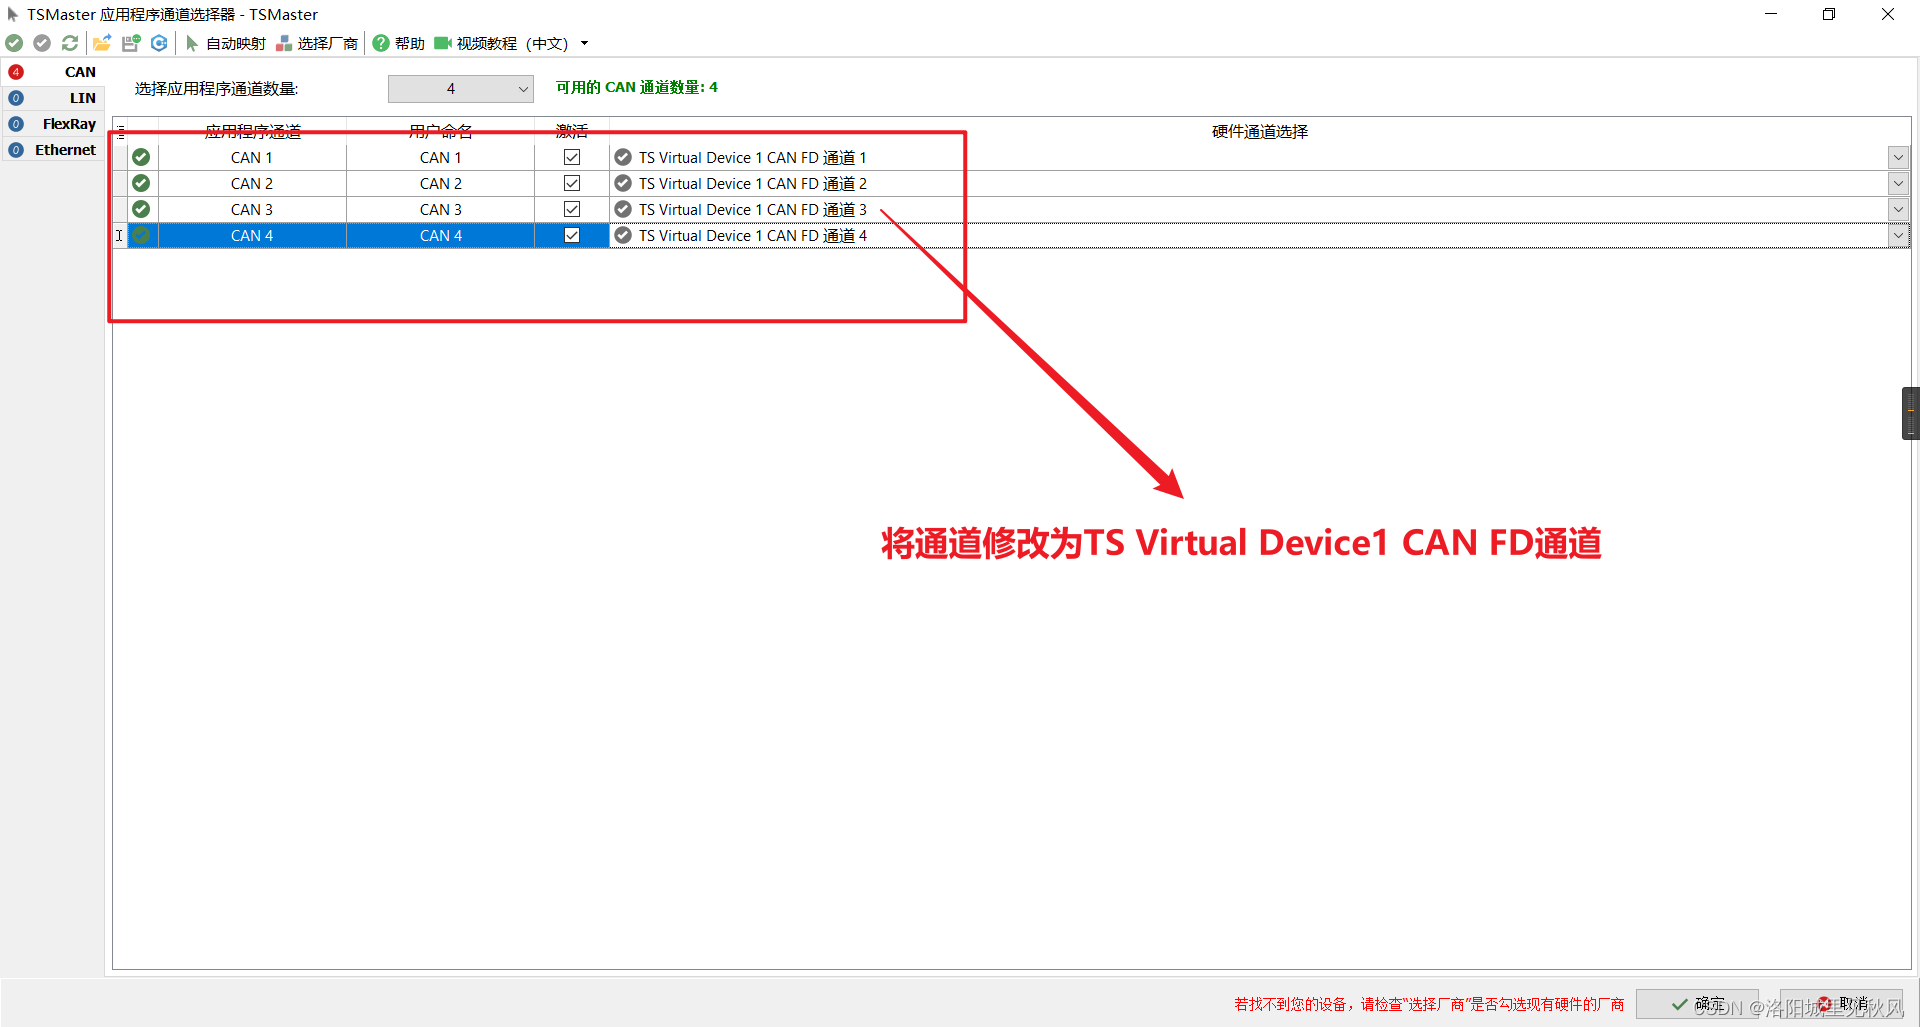Click red CAN count badge in sidebar

click(x=16, y=72)
